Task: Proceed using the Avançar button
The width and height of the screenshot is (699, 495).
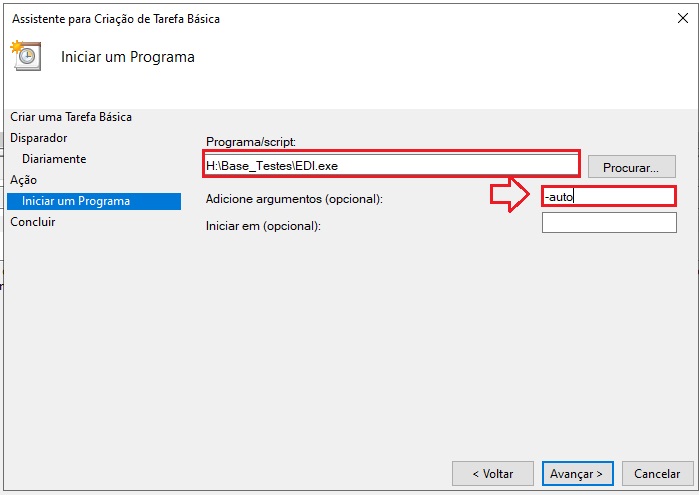Action: [577, 474]
